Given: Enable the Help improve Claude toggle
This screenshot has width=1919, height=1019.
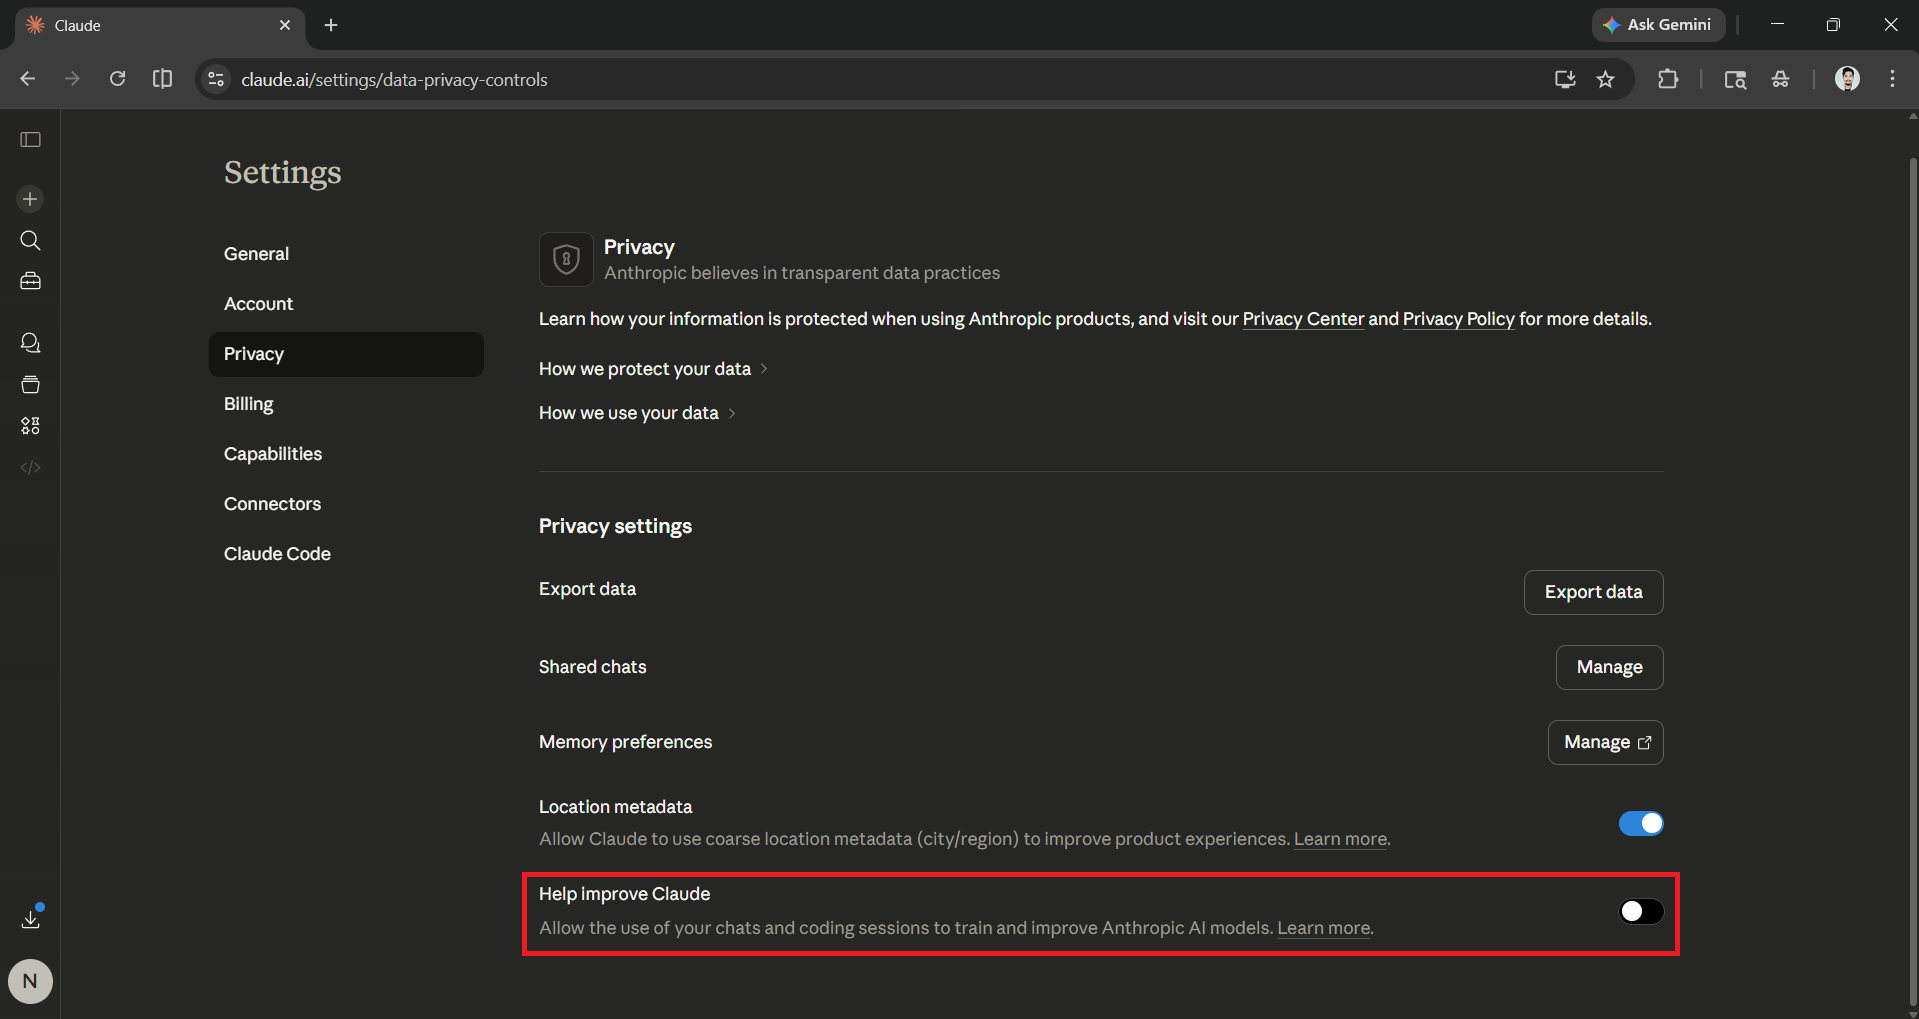Looking at the screenshot, I should pyautogui.click(x=1641, y=911).
